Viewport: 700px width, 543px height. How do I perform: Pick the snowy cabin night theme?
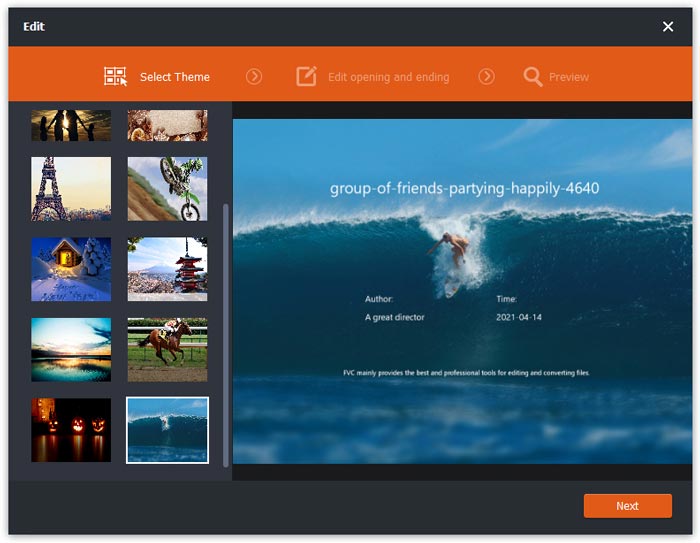pos(71,269)
